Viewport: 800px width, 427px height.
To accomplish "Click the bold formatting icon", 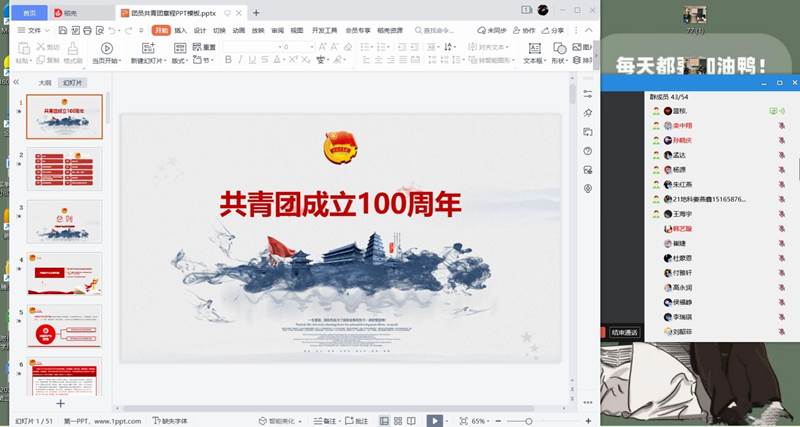I will 228,60.
